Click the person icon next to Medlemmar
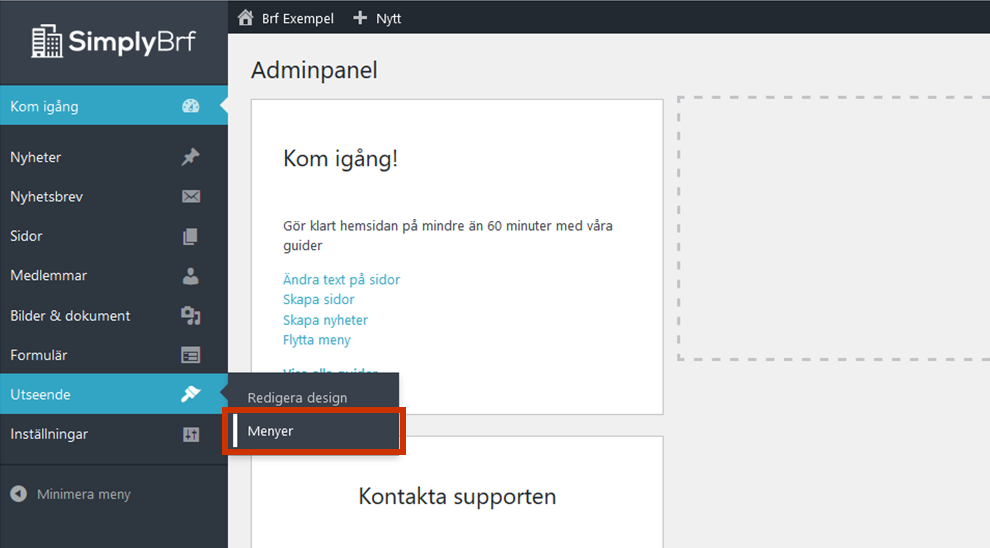The width and height of the screenshot is (990, 548). coord(190,276)
